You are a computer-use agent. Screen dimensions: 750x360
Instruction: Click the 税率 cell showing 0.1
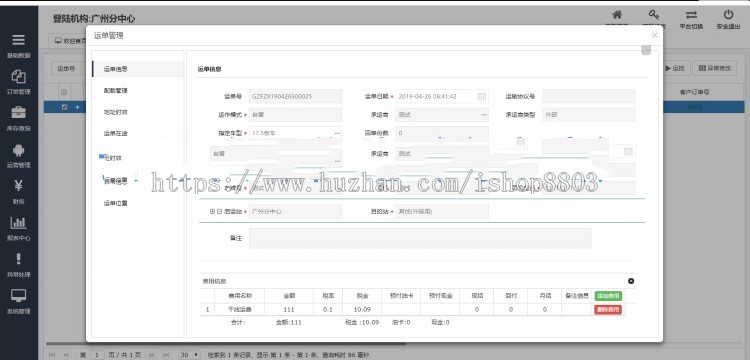pyautogui.click(x=328, y=310)
